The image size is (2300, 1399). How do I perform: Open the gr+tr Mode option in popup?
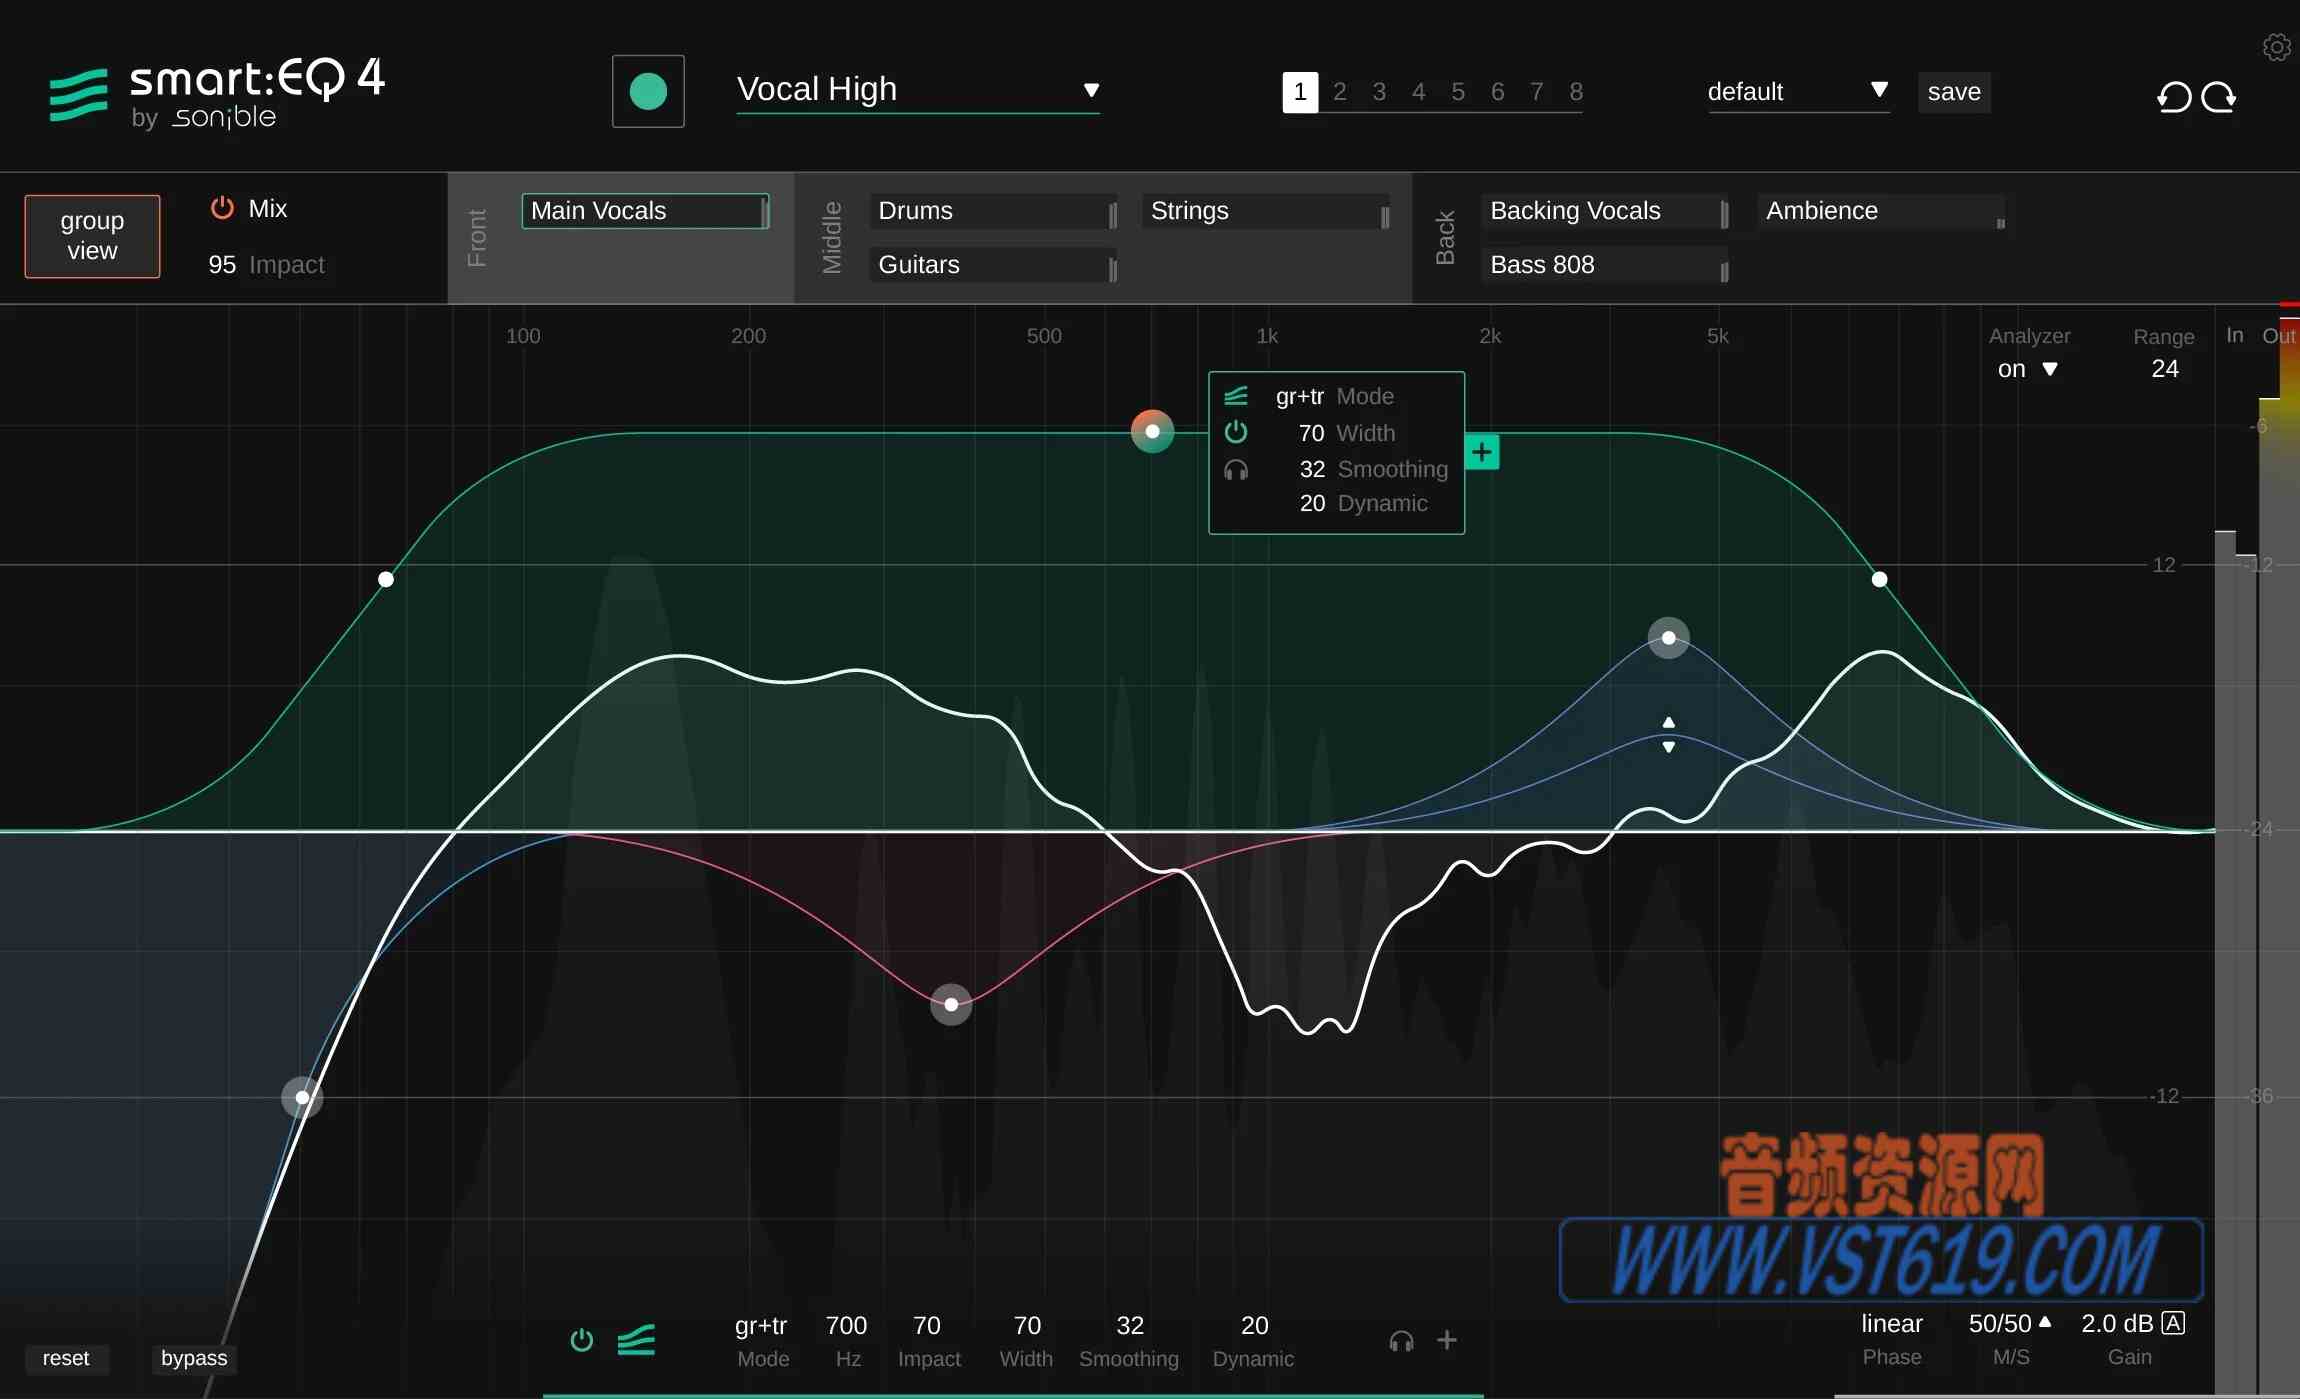pos(1300,396)
